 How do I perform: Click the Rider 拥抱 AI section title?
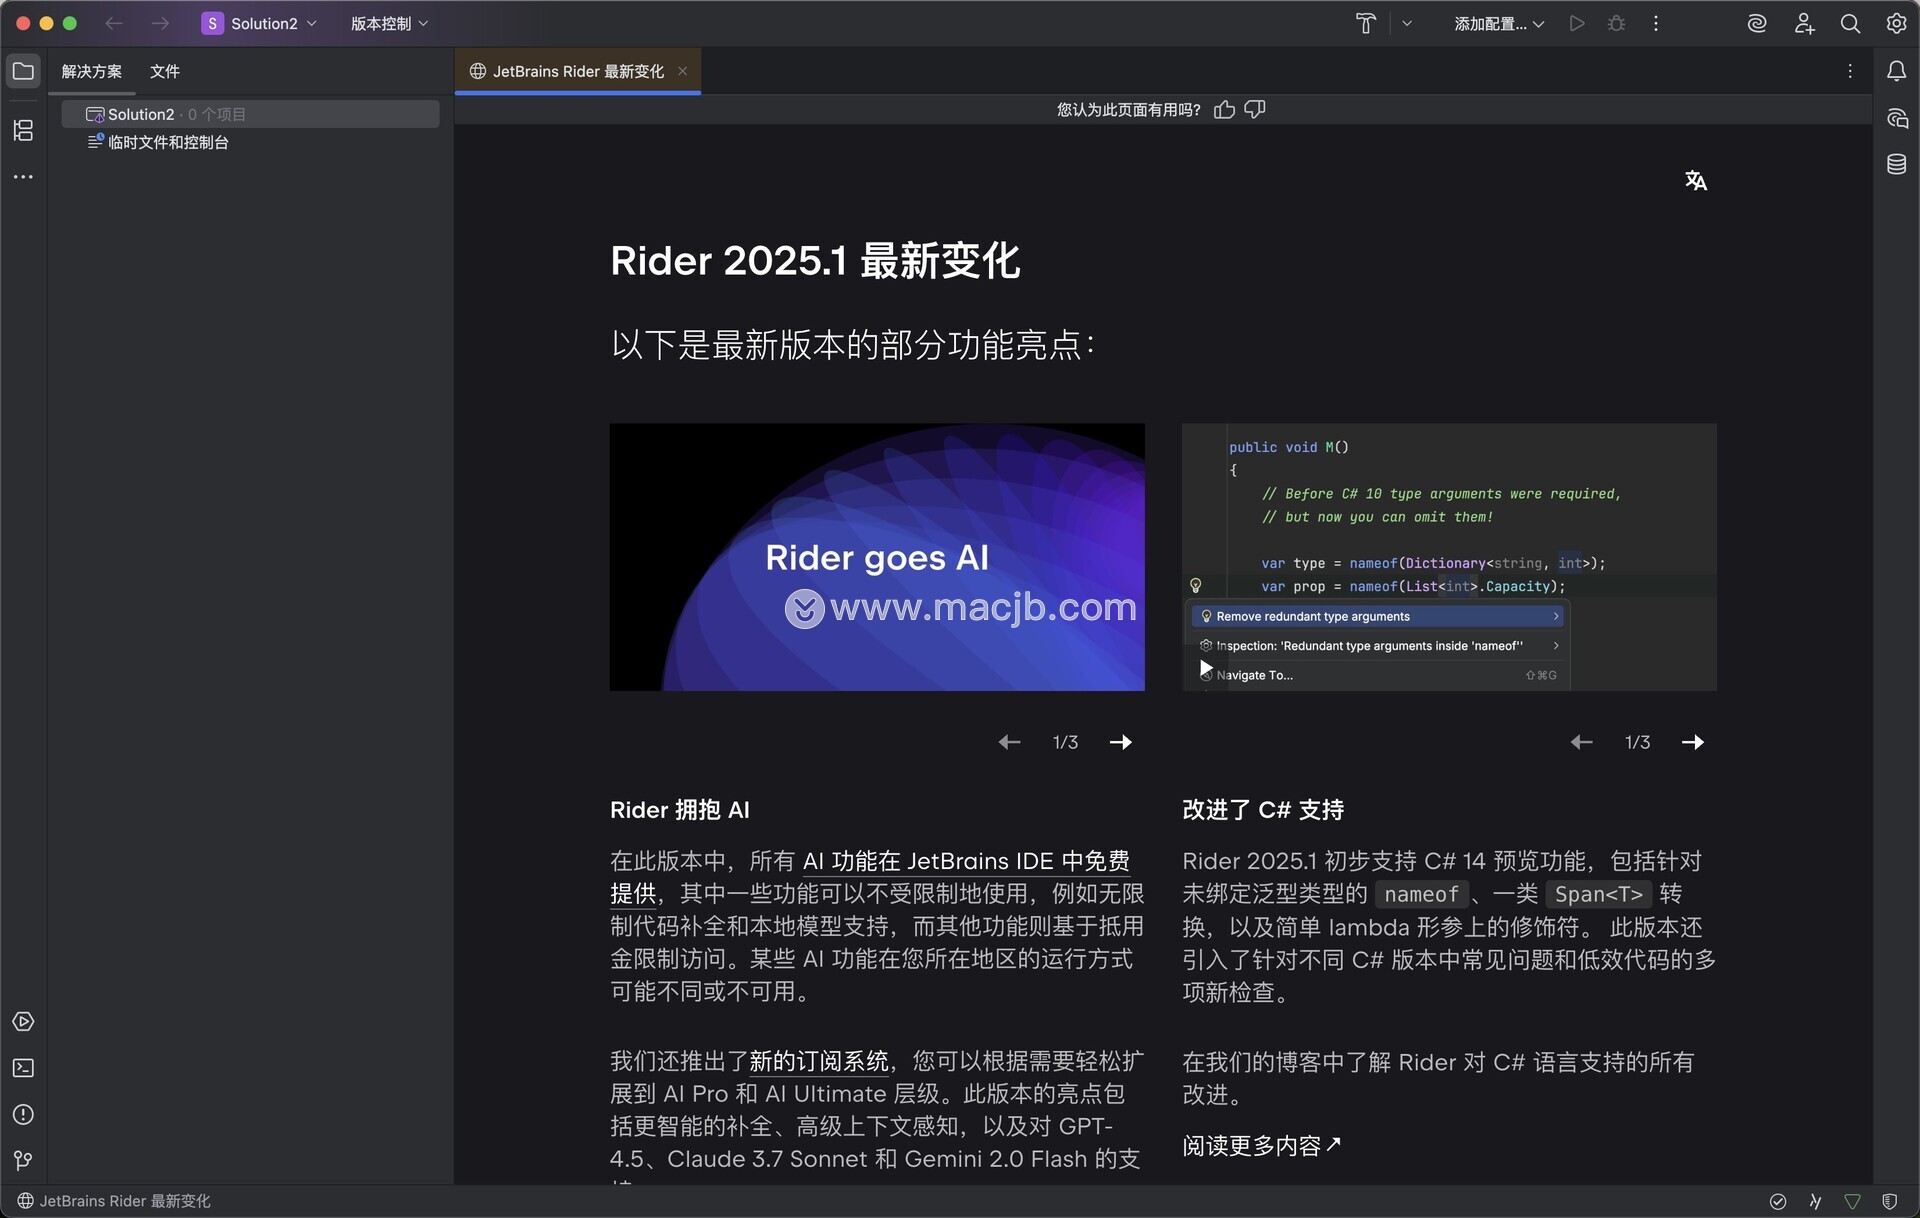point(680,810)
